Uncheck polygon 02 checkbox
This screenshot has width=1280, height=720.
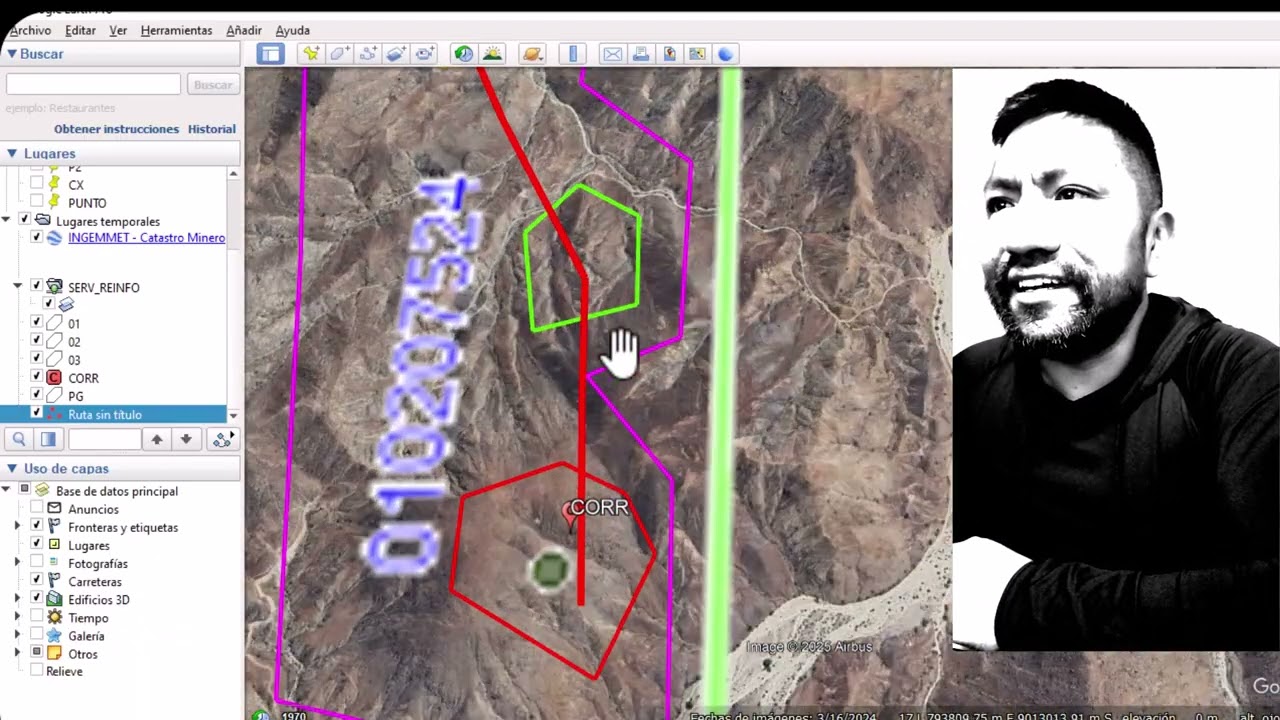[x=37, y=341]
